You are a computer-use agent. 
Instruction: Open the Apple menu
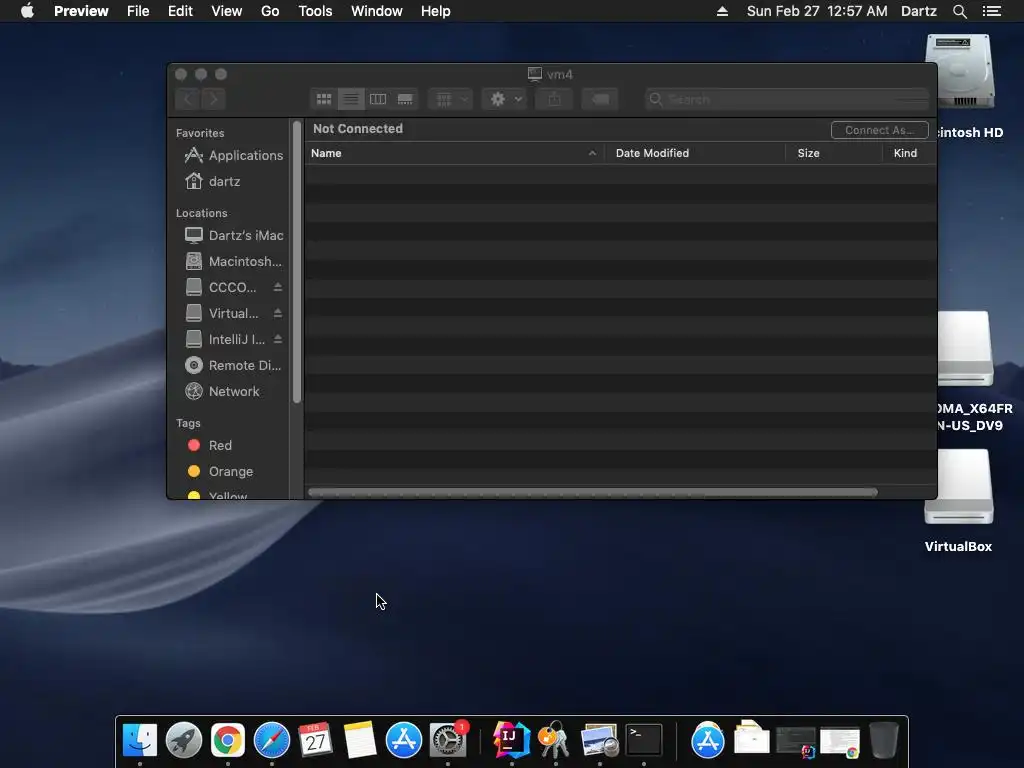click(27, 11)
